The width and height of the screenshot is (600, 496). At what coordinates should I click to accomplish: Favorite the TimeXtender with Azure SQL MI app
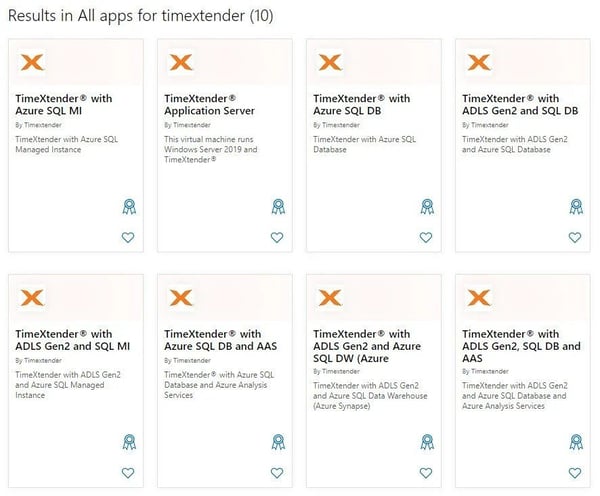128,238
